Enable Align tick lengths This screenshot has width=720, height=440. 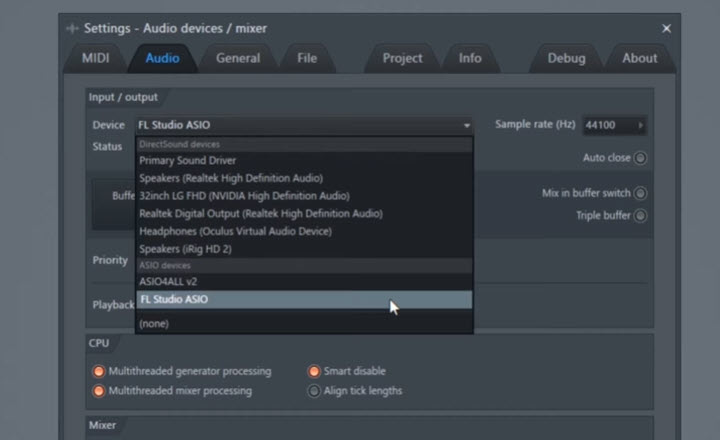[x=314, y=391]
